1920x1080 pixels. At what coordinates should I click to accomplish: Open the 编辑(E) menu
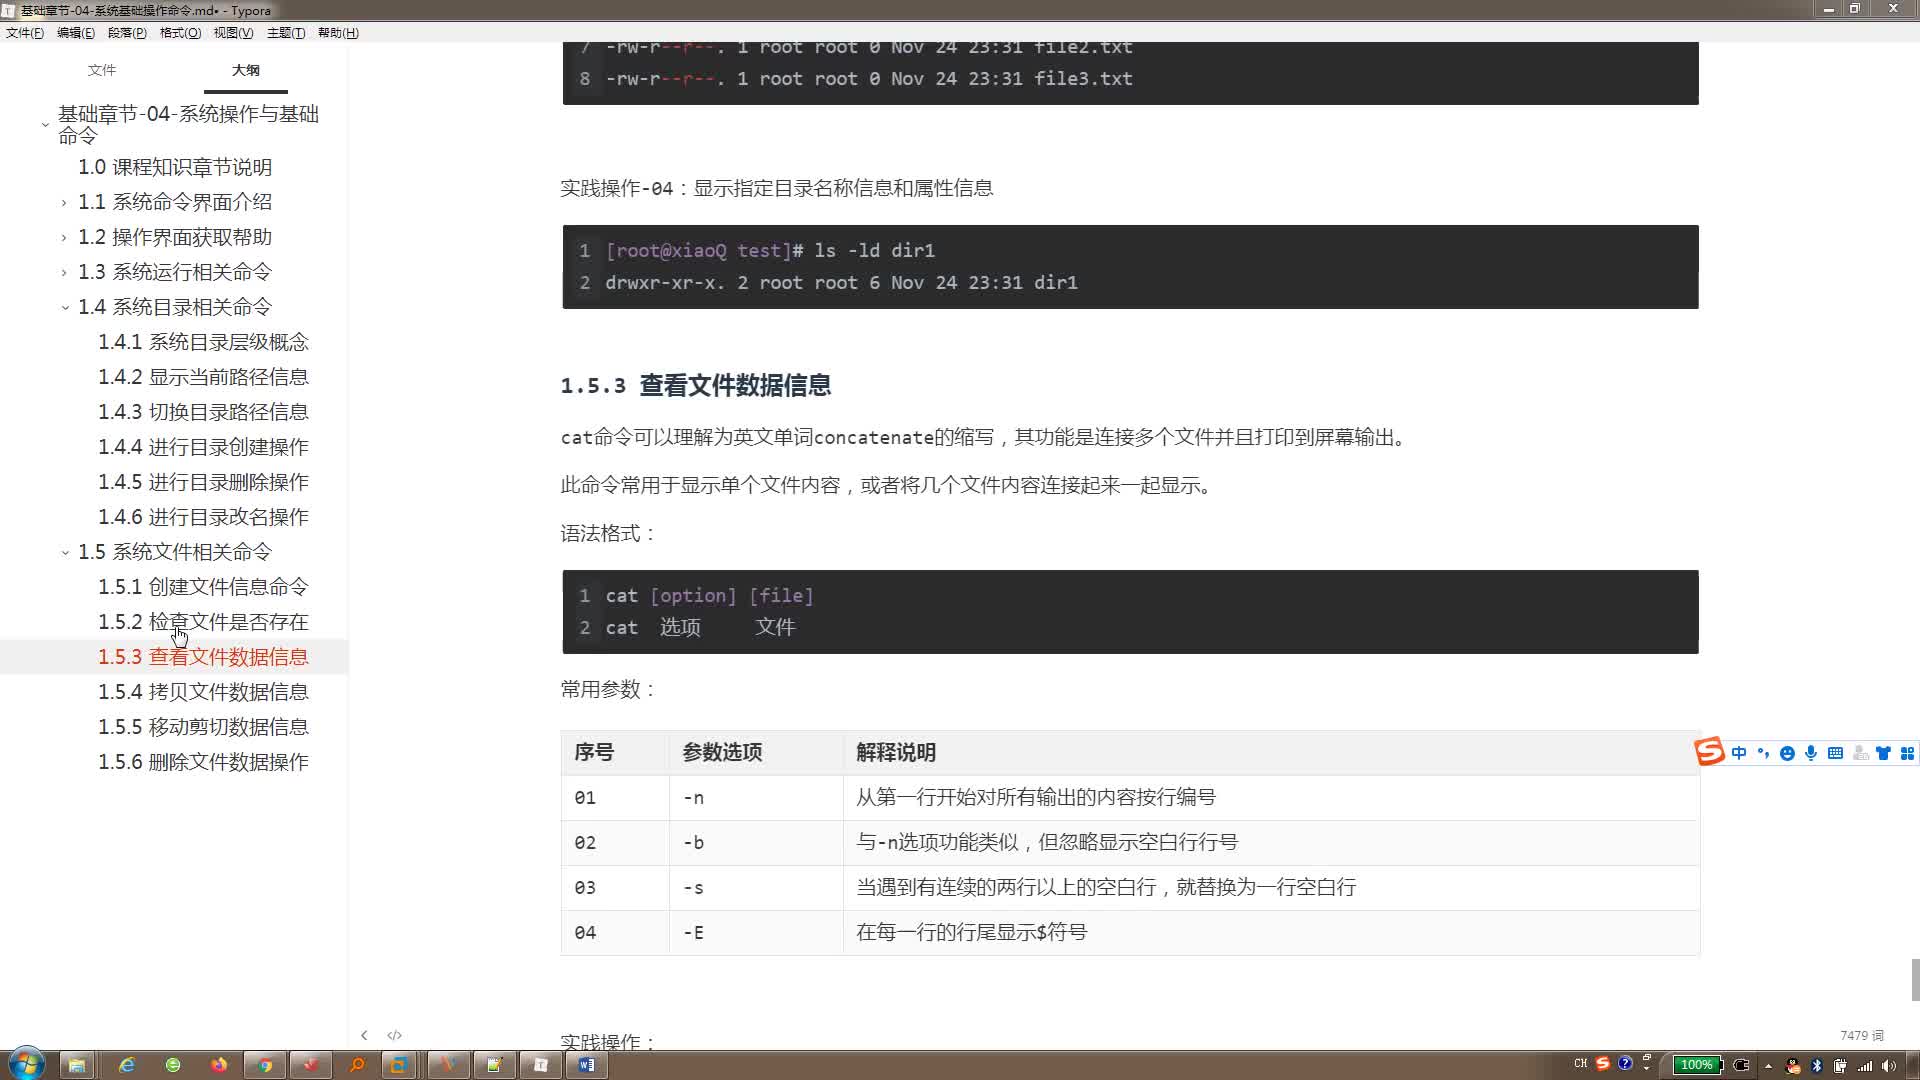[x=76, y=33]
